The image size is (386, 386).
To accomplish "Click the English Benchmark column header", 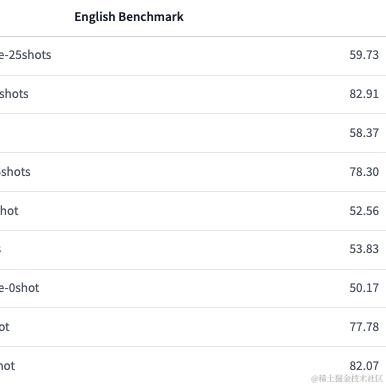I will [129, 17].
